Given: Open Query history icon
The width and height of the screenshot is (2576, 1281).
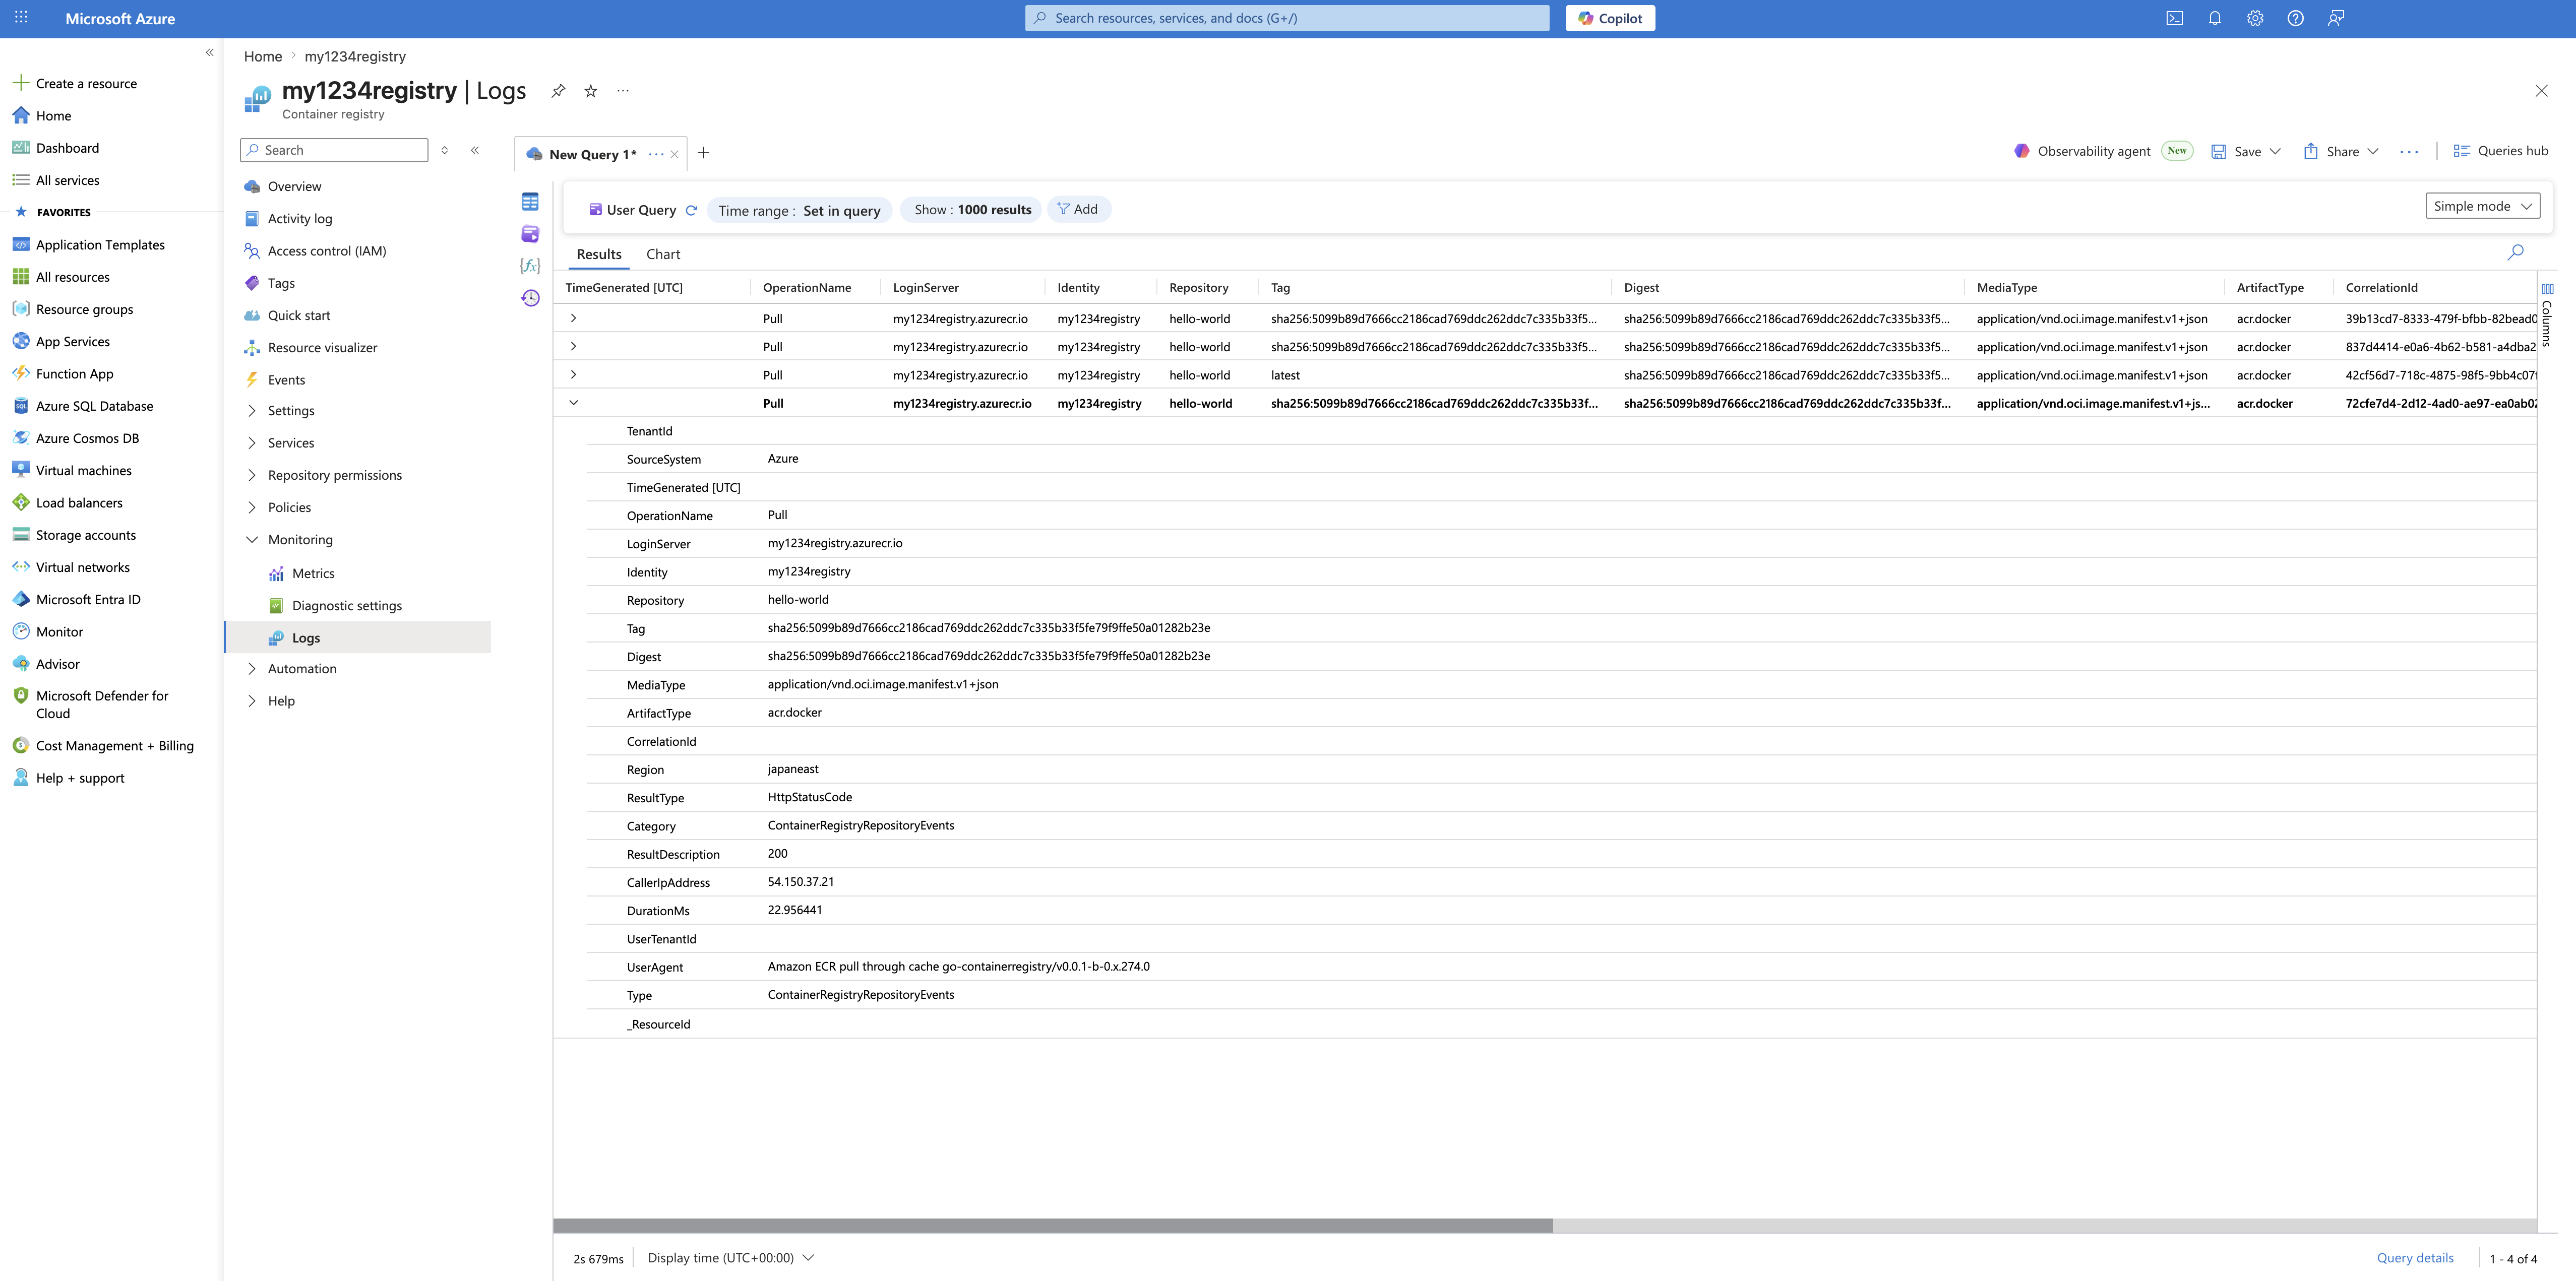Looking at the screenshot, I should [x=530, y=298].
